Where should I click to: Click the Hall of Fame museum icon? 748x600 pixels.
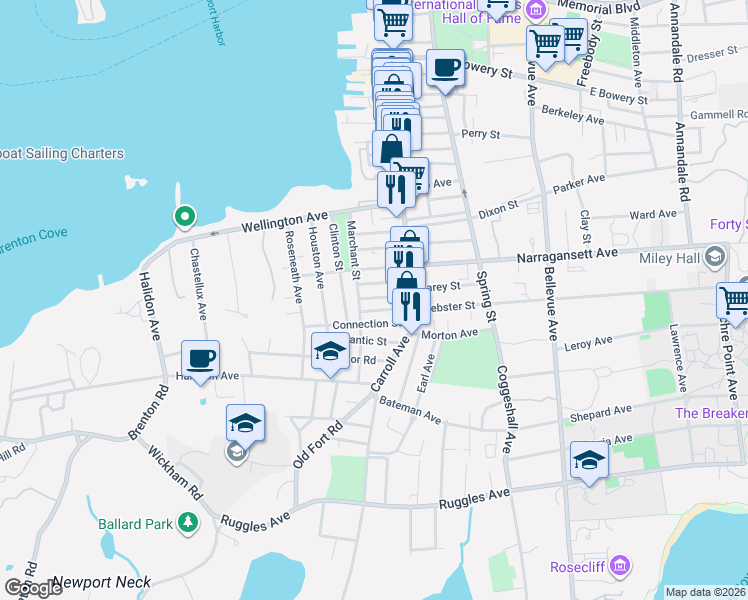536,10
